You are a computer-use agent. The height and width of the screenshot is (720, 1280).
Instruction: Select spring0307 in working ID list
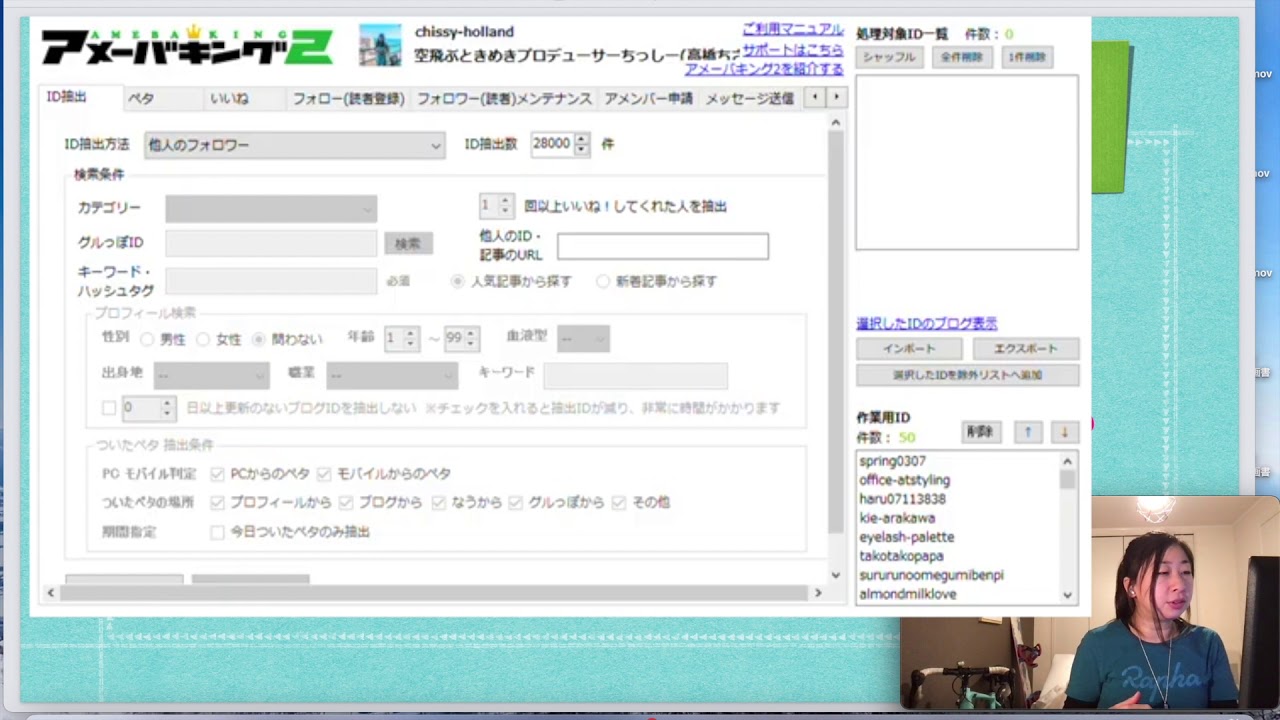pyautogui.click(x=893, y=462)
